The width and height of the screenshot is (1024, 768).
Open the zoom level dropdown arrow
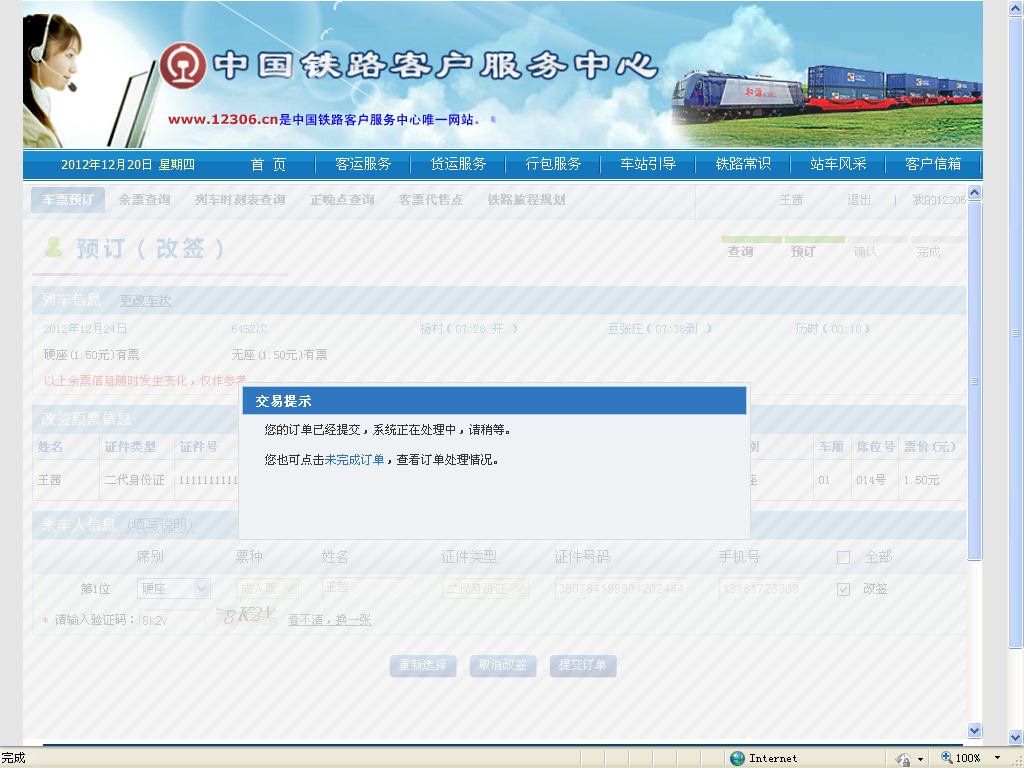[x=997, y=758]
